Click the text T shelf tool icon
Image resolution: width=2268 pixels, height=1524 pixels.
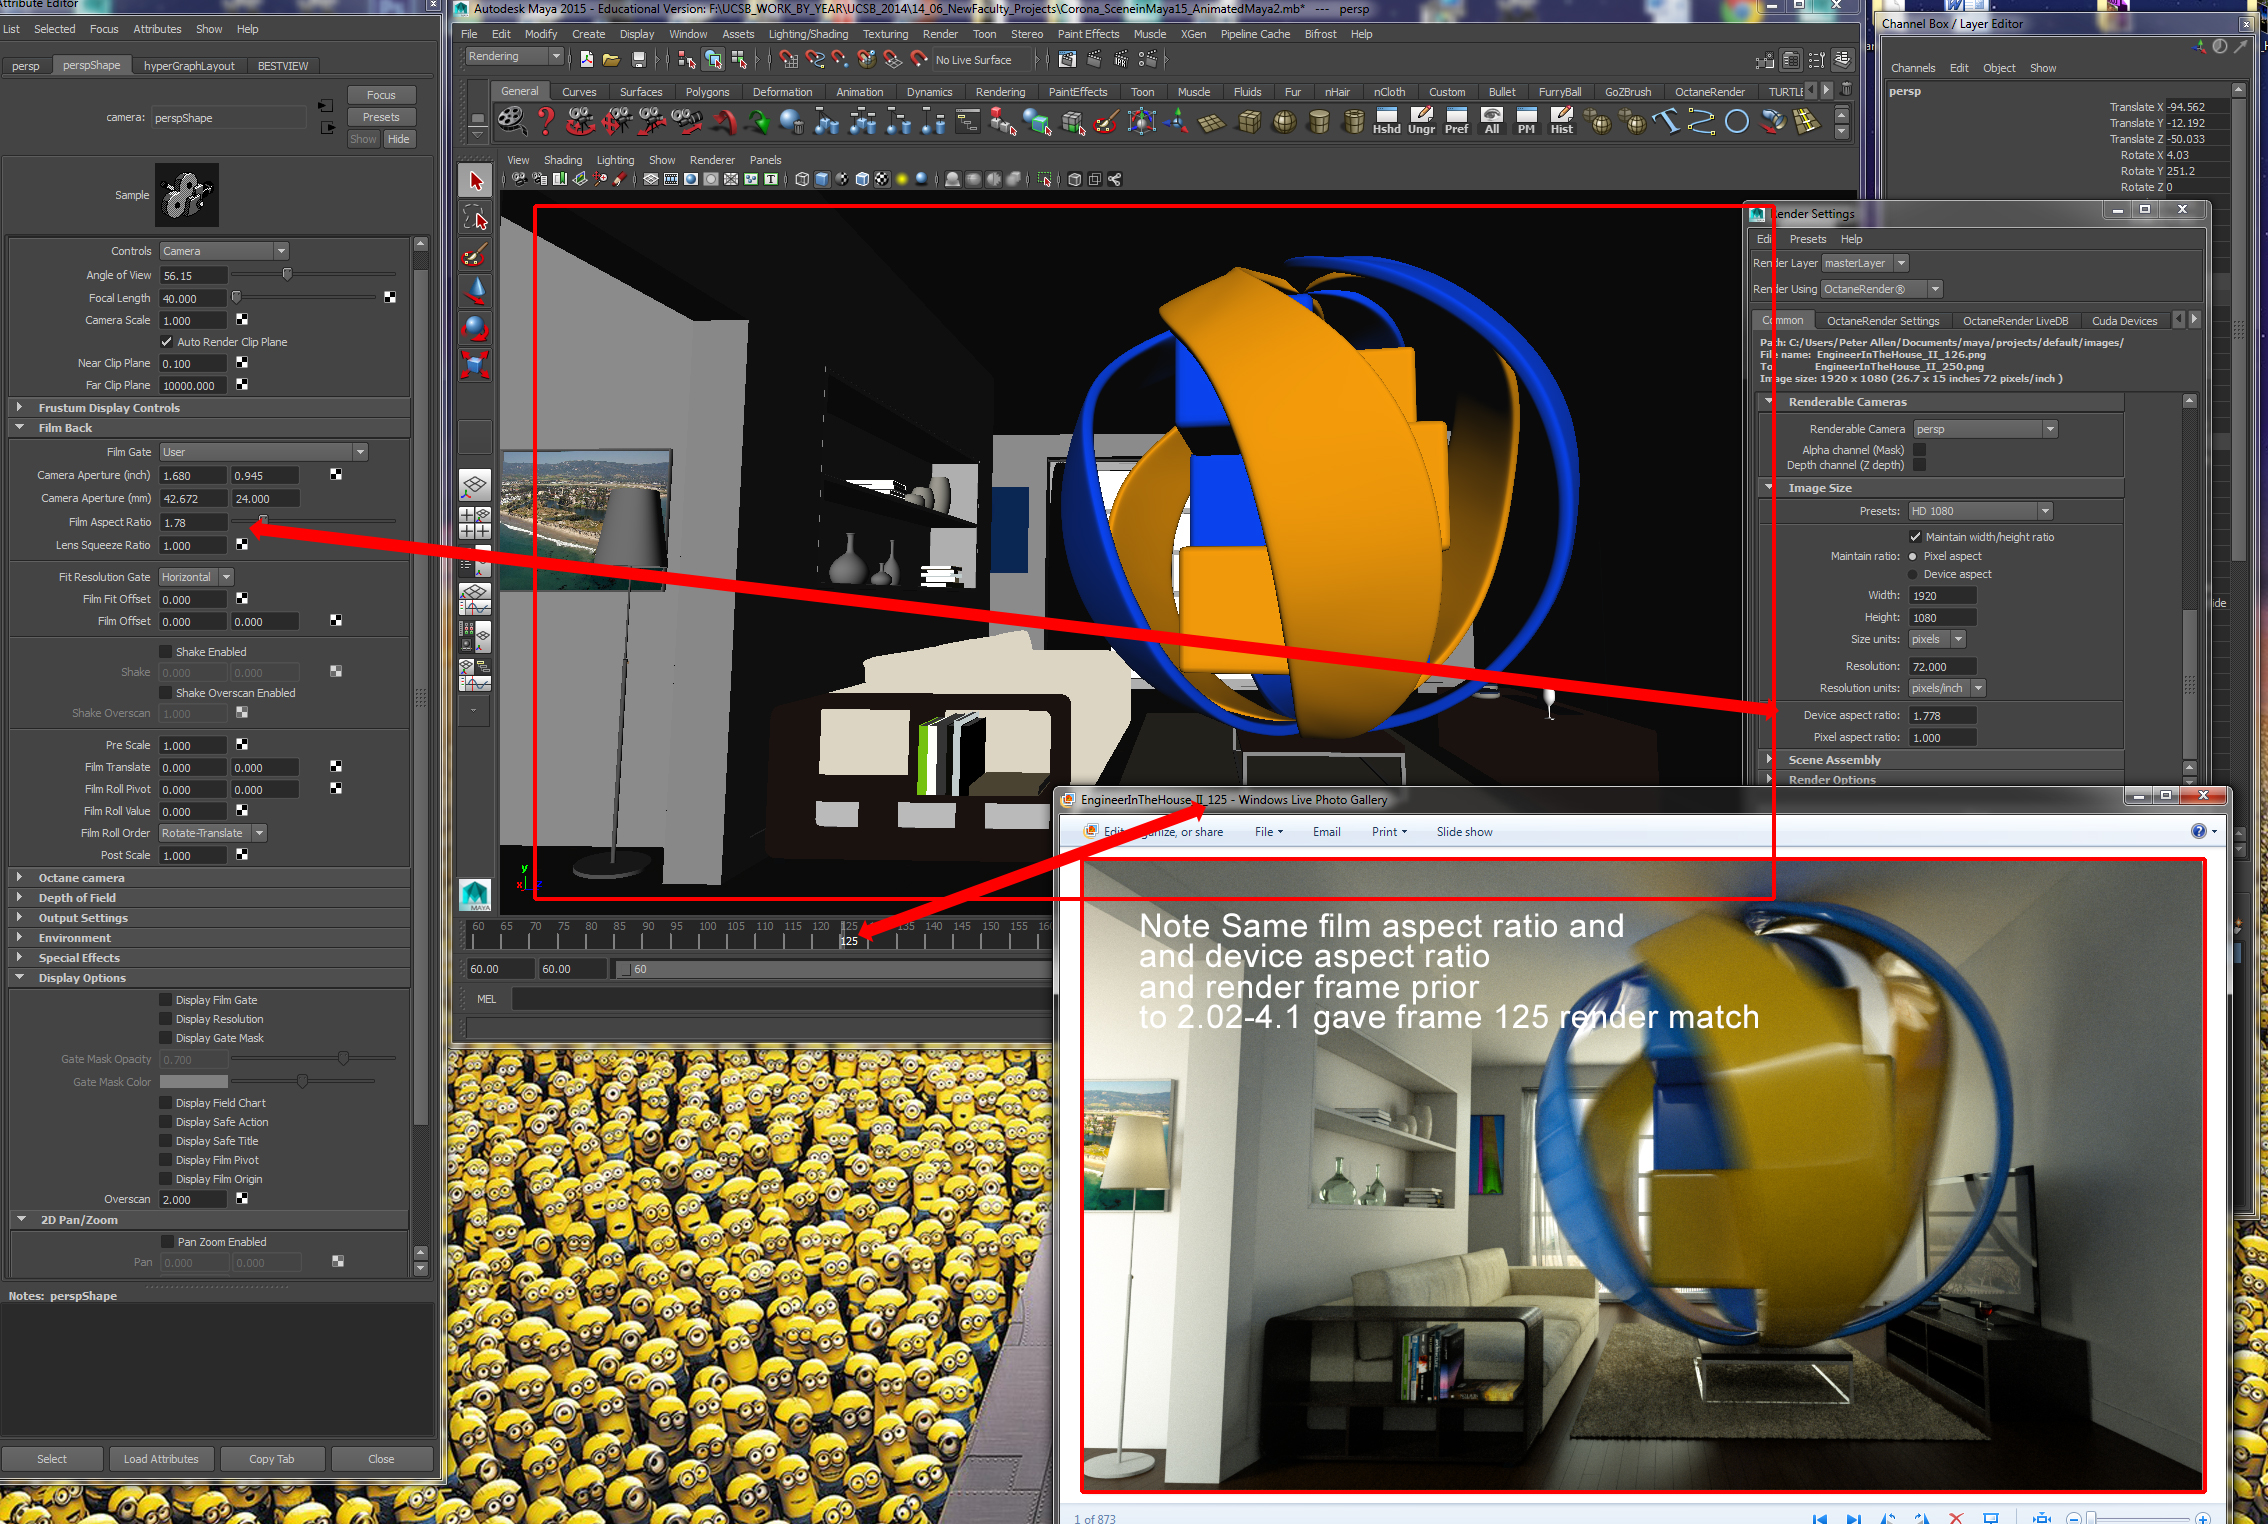pyautogui.click(x=1666, y=121)
